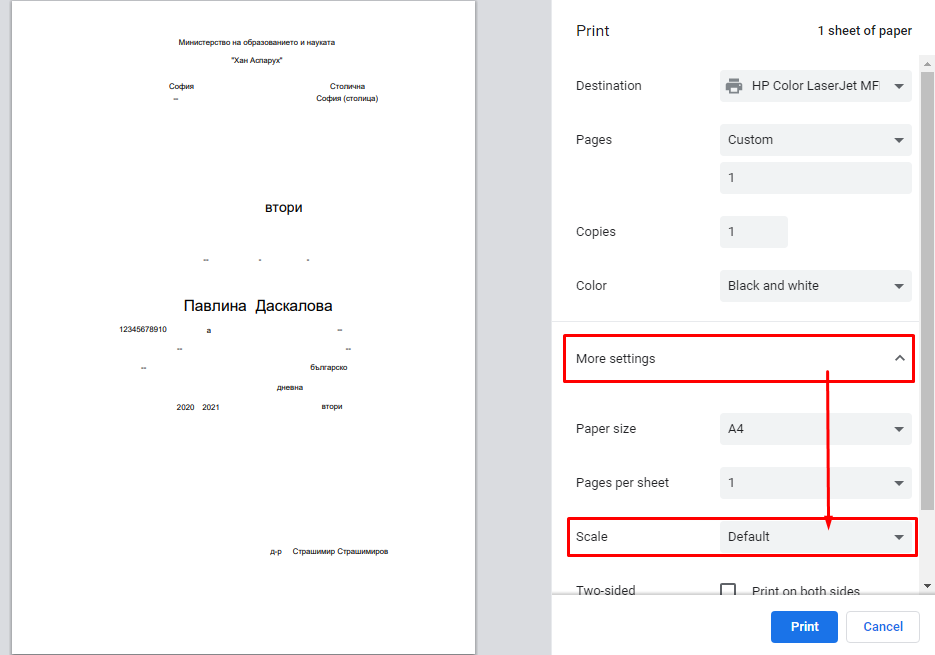This screenshot has height=655, width=935.
Task: Open the Pages dropdown showing Custom
Action: (x=815, y=140)
